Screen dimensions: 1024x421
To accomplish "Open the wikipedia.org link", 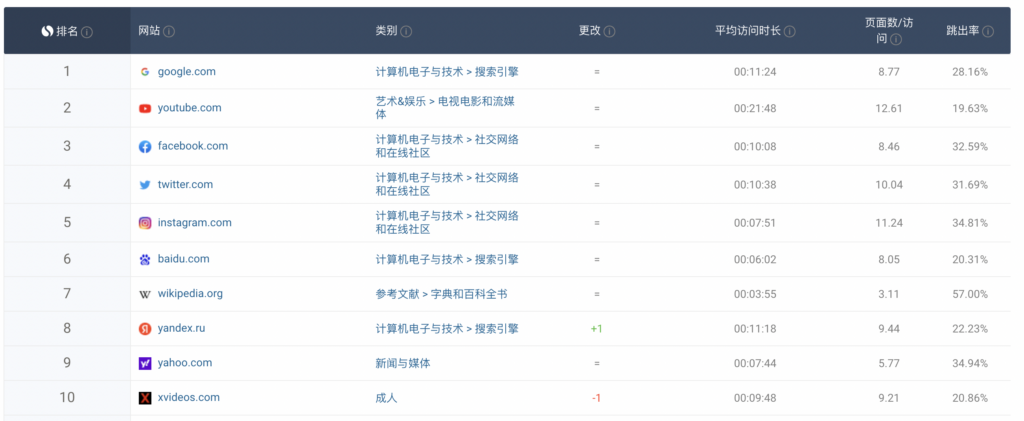I will point(190,294).
